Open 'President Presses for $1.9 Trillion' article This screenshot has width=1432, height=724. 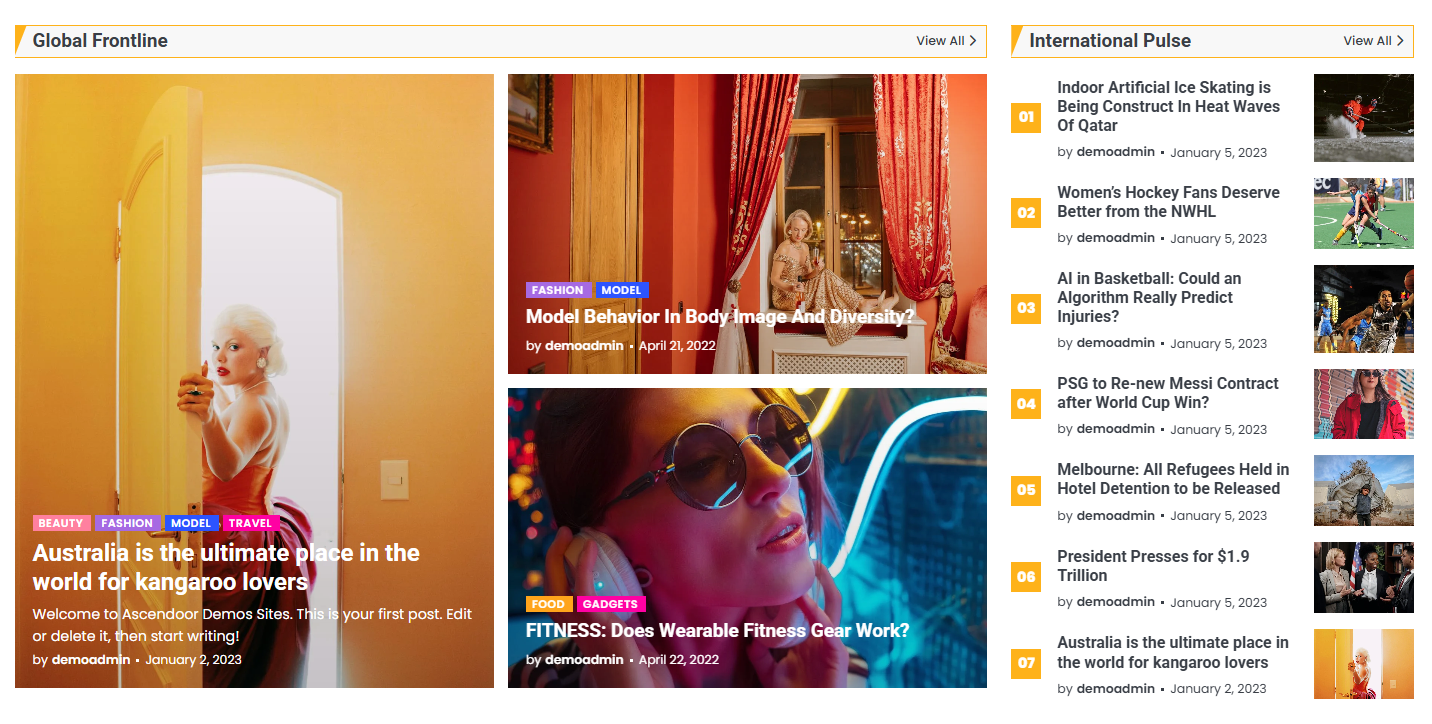1152,566
